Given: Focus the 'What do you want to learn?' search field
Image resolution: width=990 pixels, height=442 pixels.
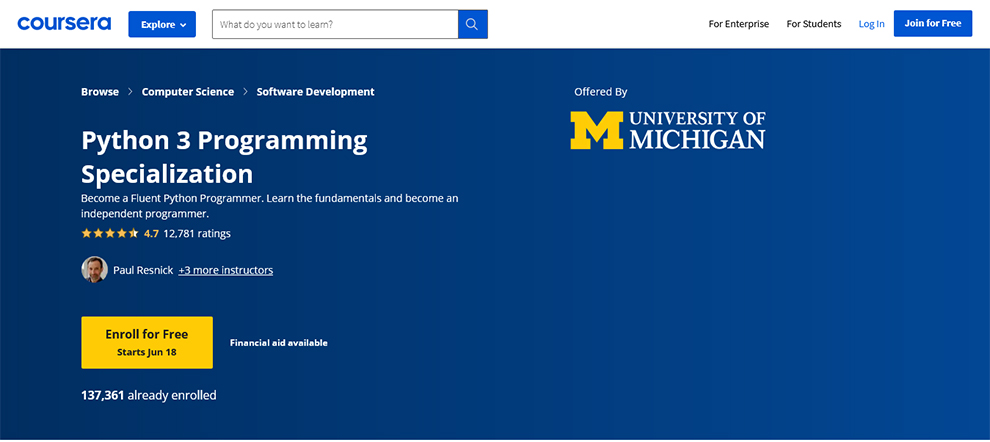Looking at the screenshot, I should point(335,24).
